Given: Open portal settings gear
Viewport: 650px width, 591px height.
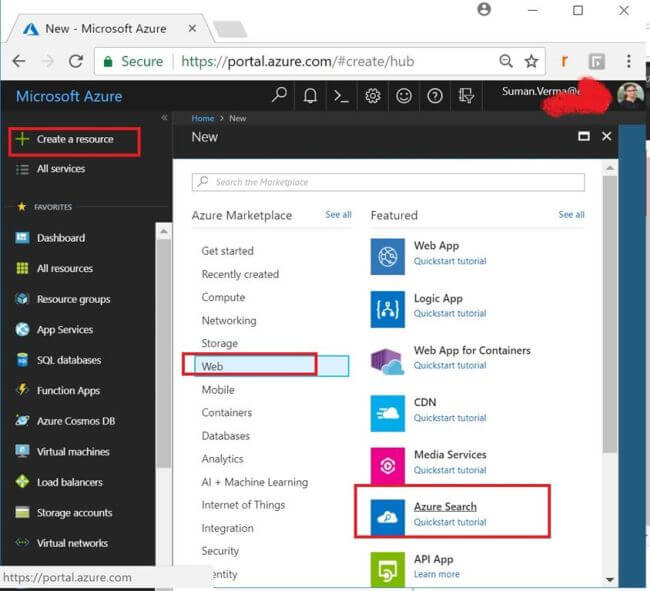Looking at the screenshot, I should tap(373, 96).
